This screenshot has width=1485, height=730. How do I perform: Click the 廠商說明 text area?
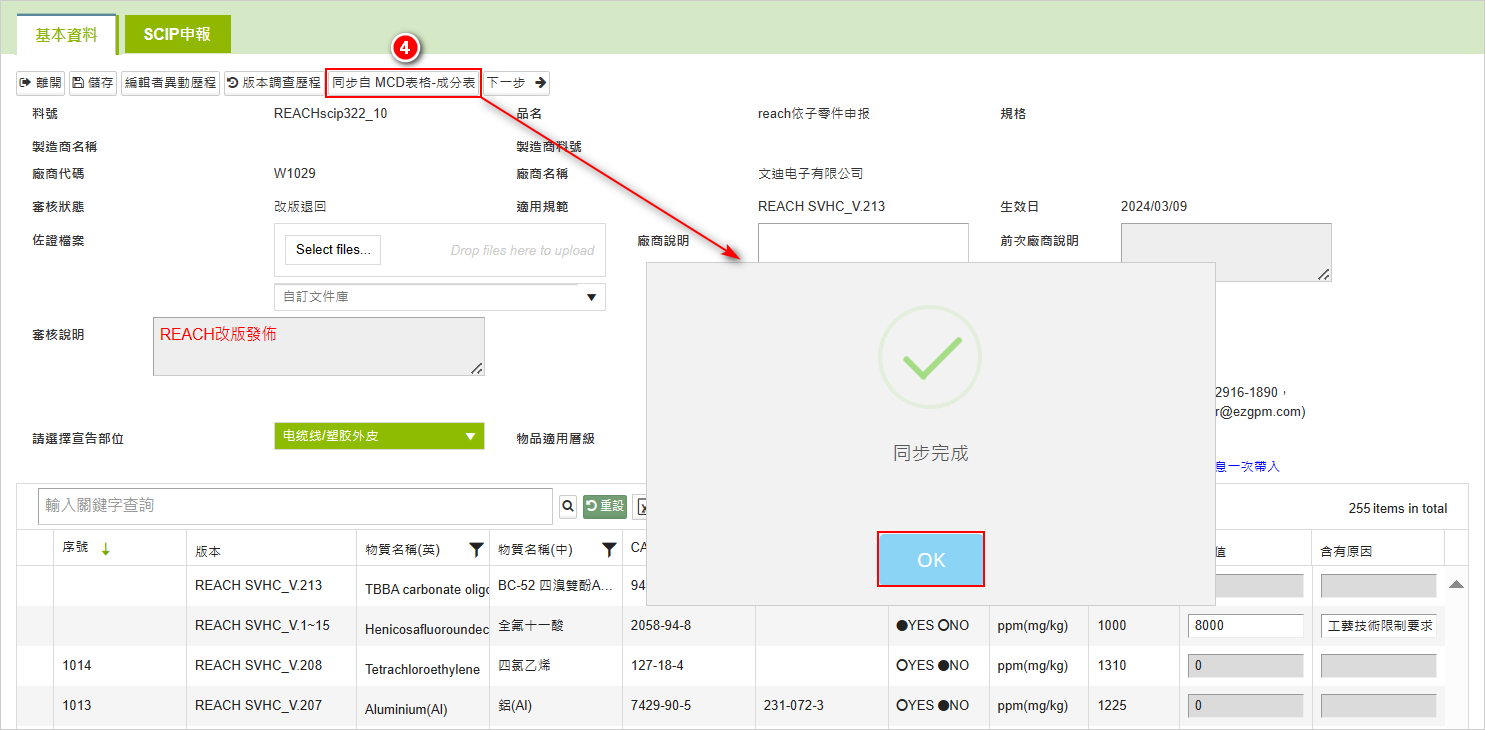pyautogui.click(x=863, y=243)
